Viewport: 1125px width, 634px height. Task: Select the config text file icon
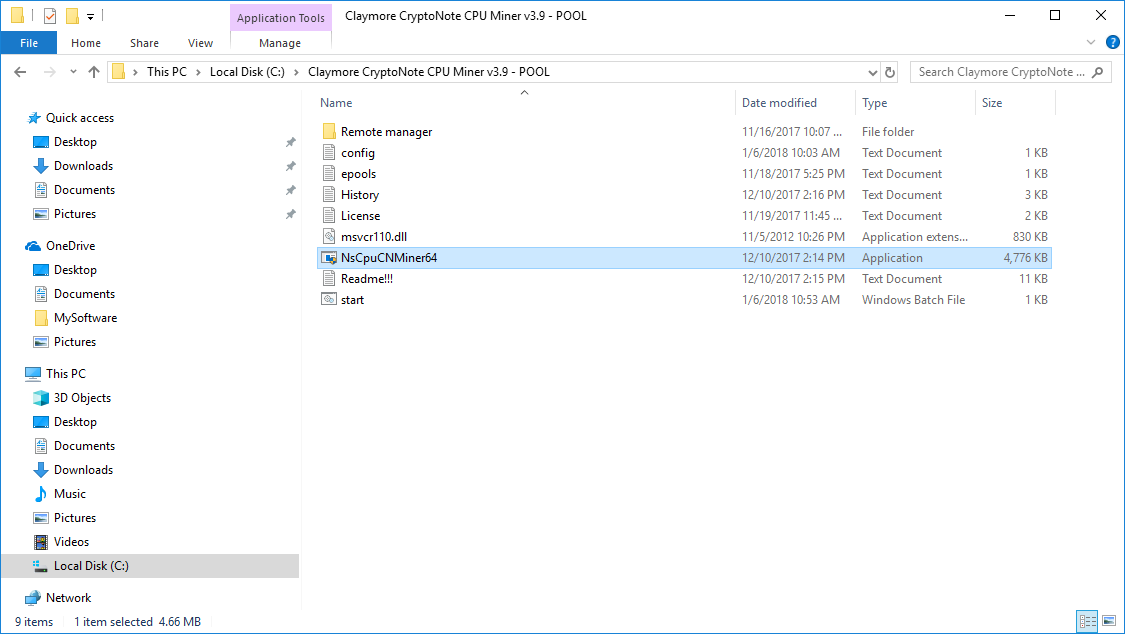coord(329,152)
